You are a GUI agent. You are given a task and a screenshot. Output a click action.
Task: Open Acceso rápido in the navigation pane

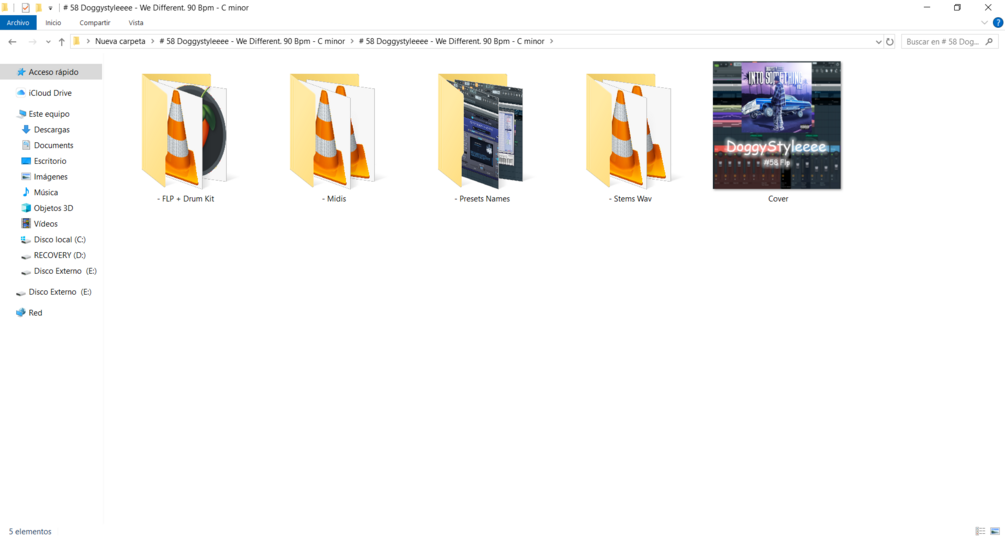[x=51, y=72]
